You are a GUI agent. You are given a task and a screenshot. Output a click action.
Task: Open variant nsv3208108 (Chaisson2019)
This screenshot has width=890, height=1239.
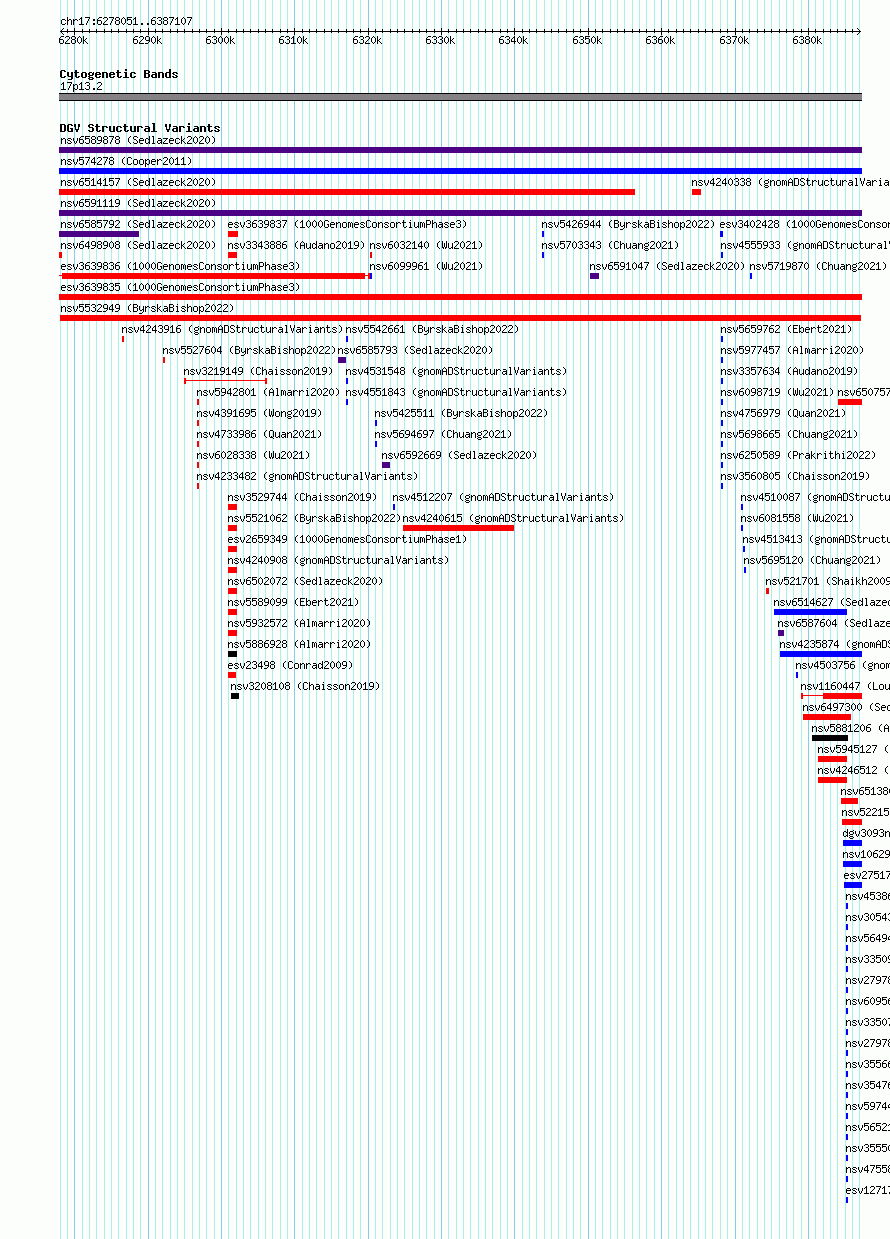tap(305, 686)
